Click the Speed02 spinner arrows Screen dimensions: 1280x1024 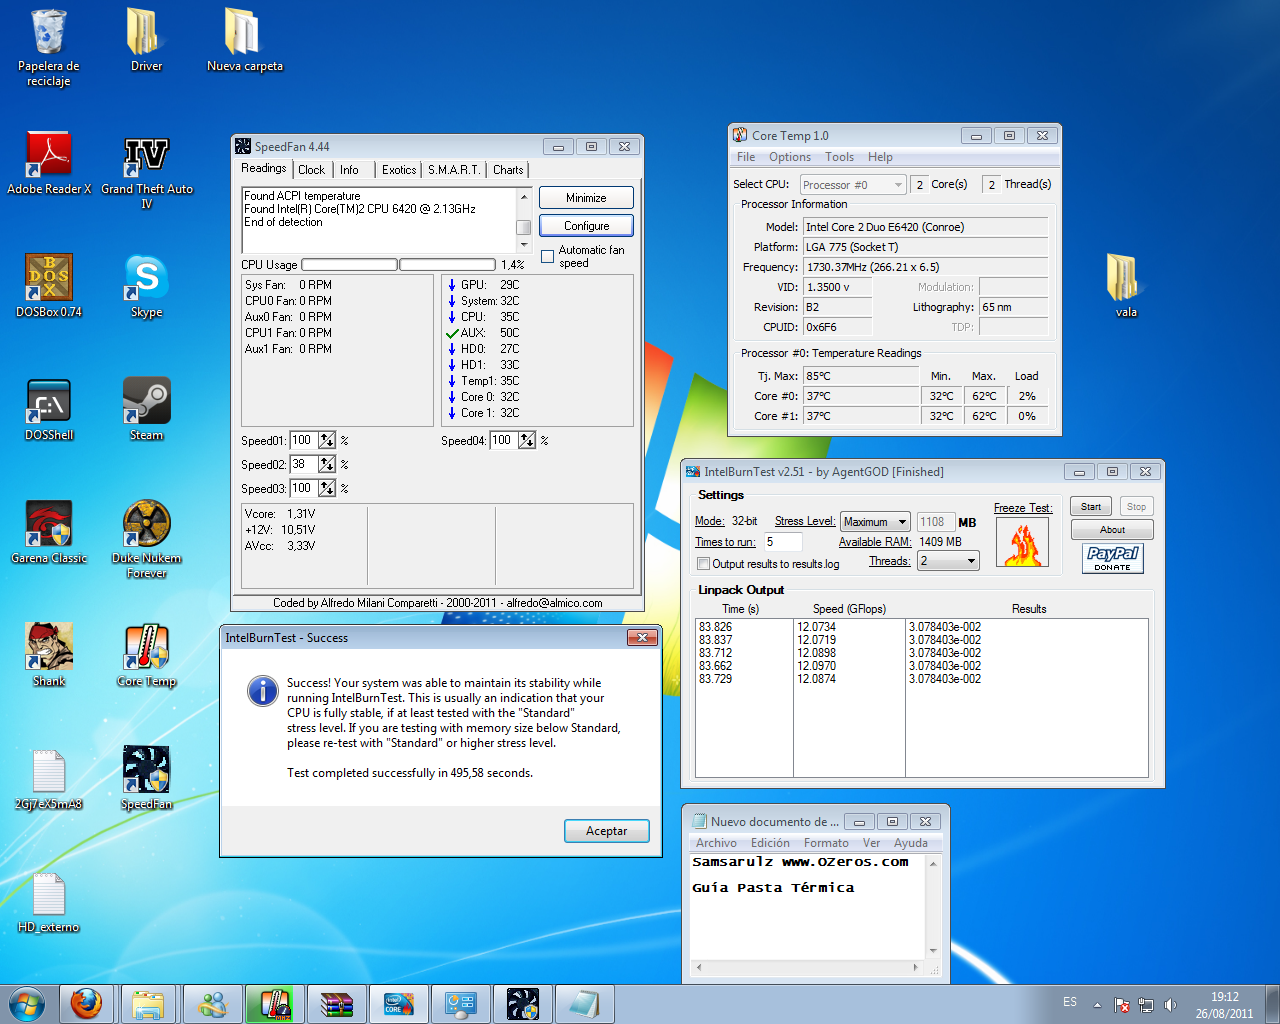tap(327, 464)
